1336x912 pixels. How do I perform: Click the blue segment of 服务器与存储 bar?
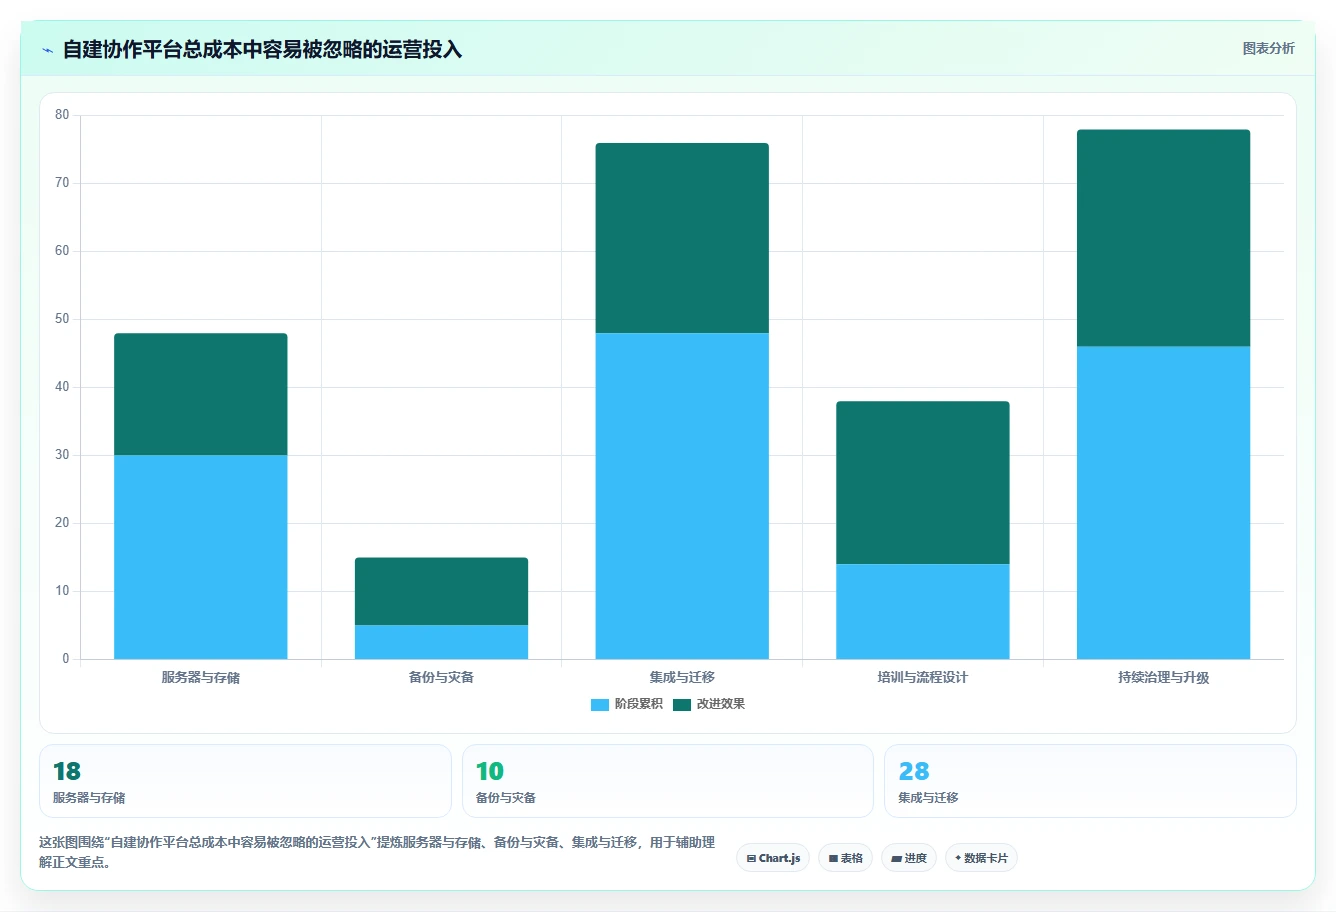pyautogui.click(x=201, y=557)
